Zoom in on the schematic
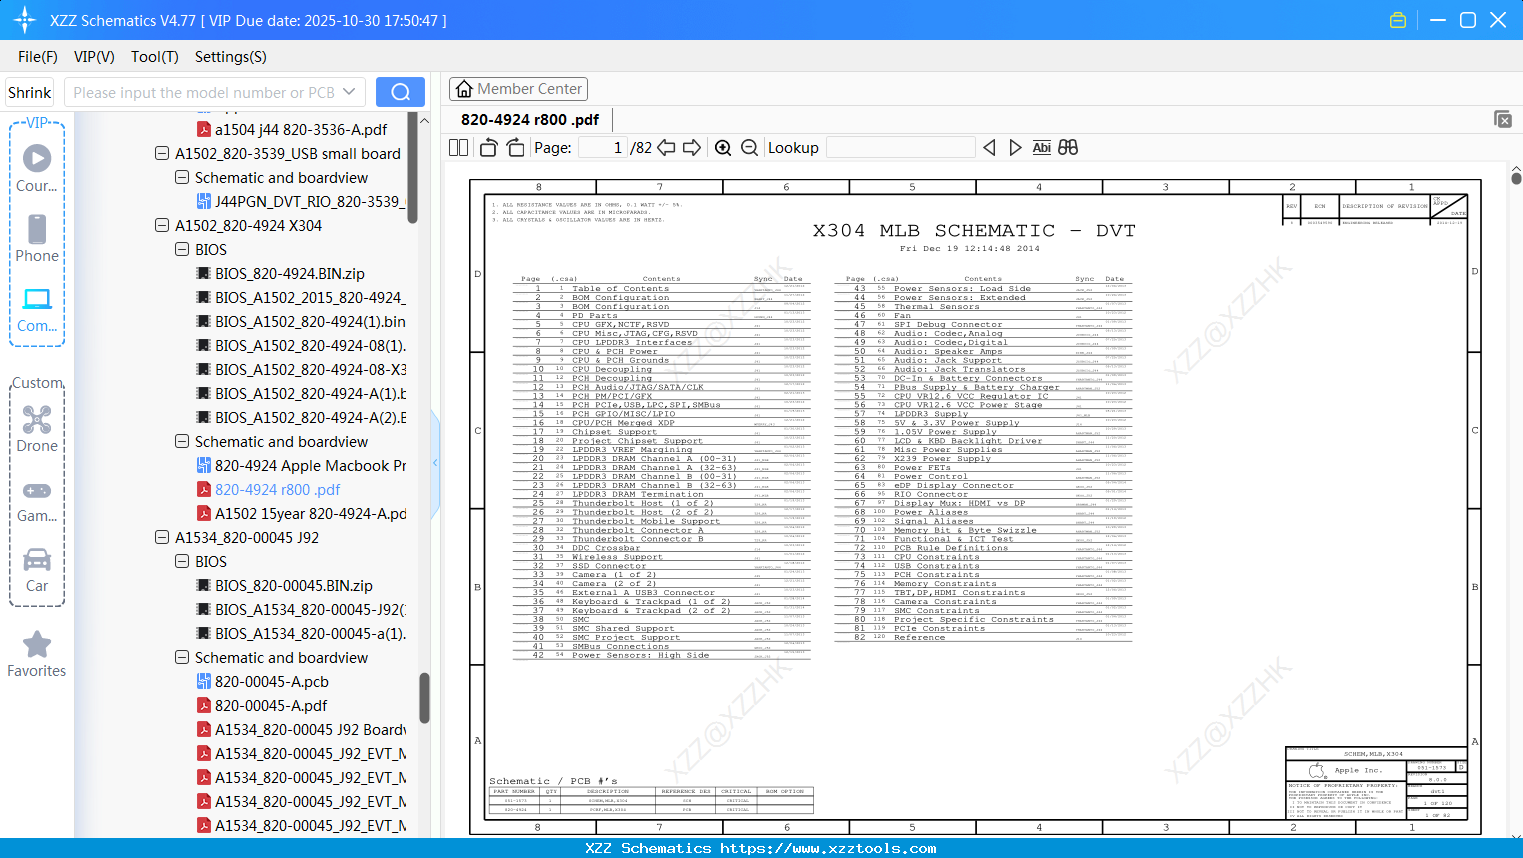 coord(723,148)
